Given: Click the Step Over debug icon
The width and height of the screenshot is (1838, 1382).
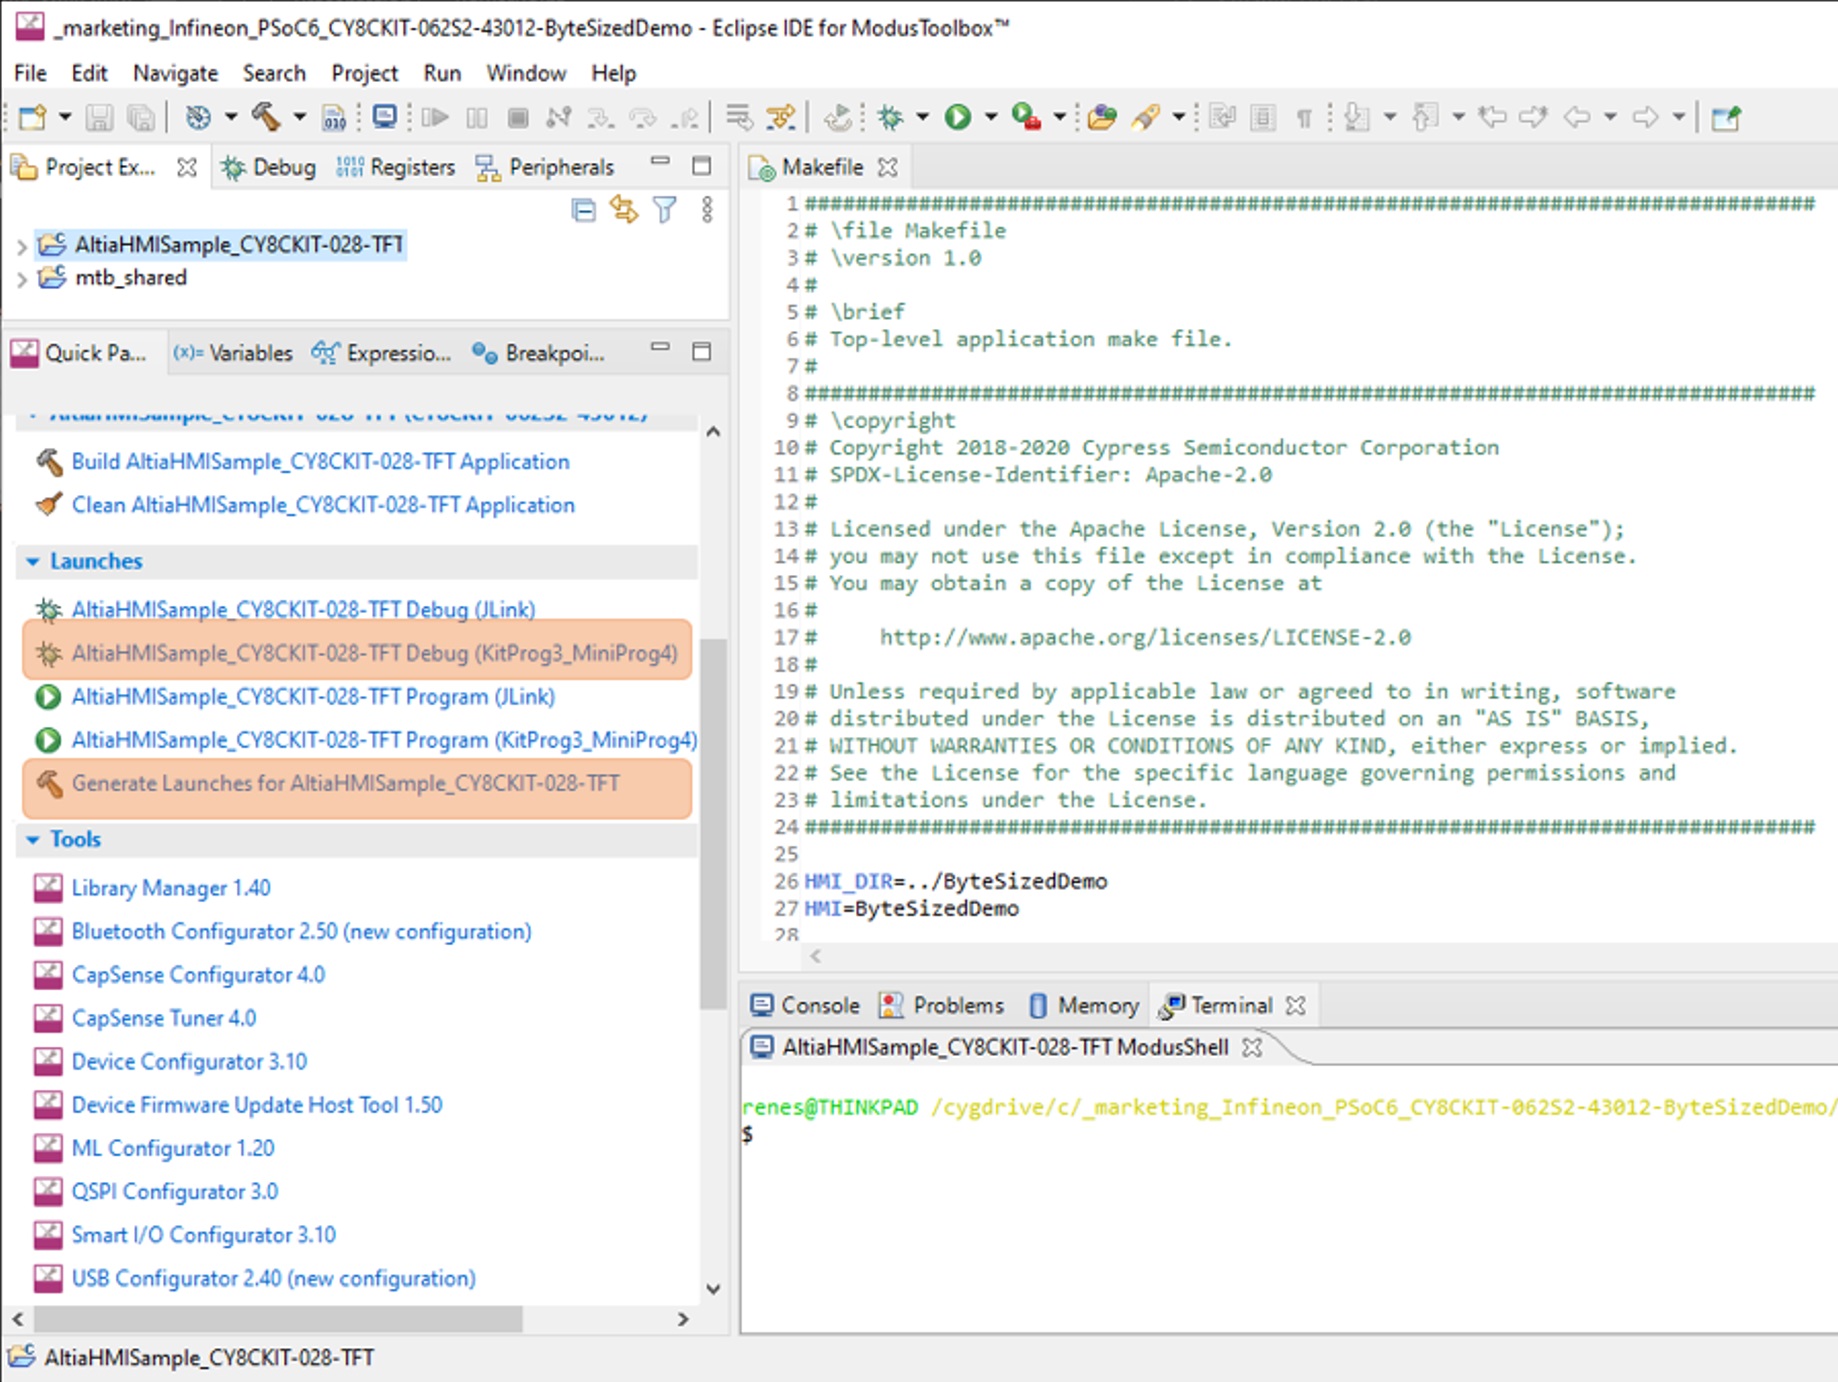Looking at the screenshot, I should (x=643, y=117).
